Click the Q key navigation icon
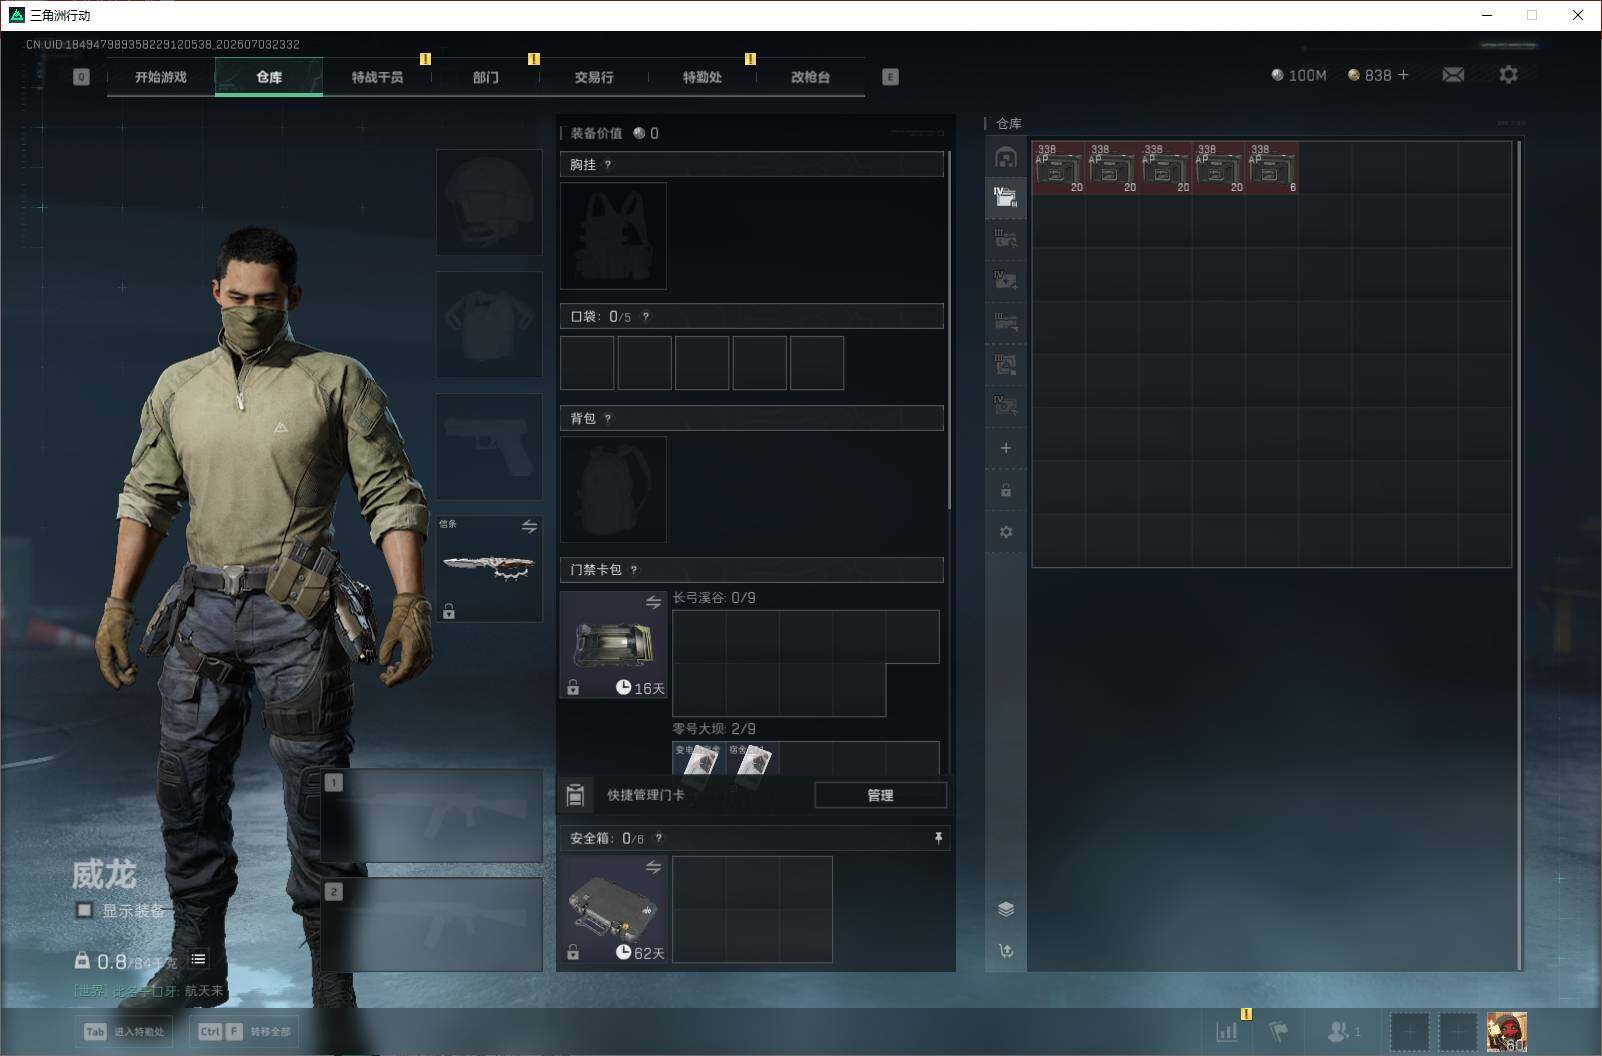 (81, 77)
